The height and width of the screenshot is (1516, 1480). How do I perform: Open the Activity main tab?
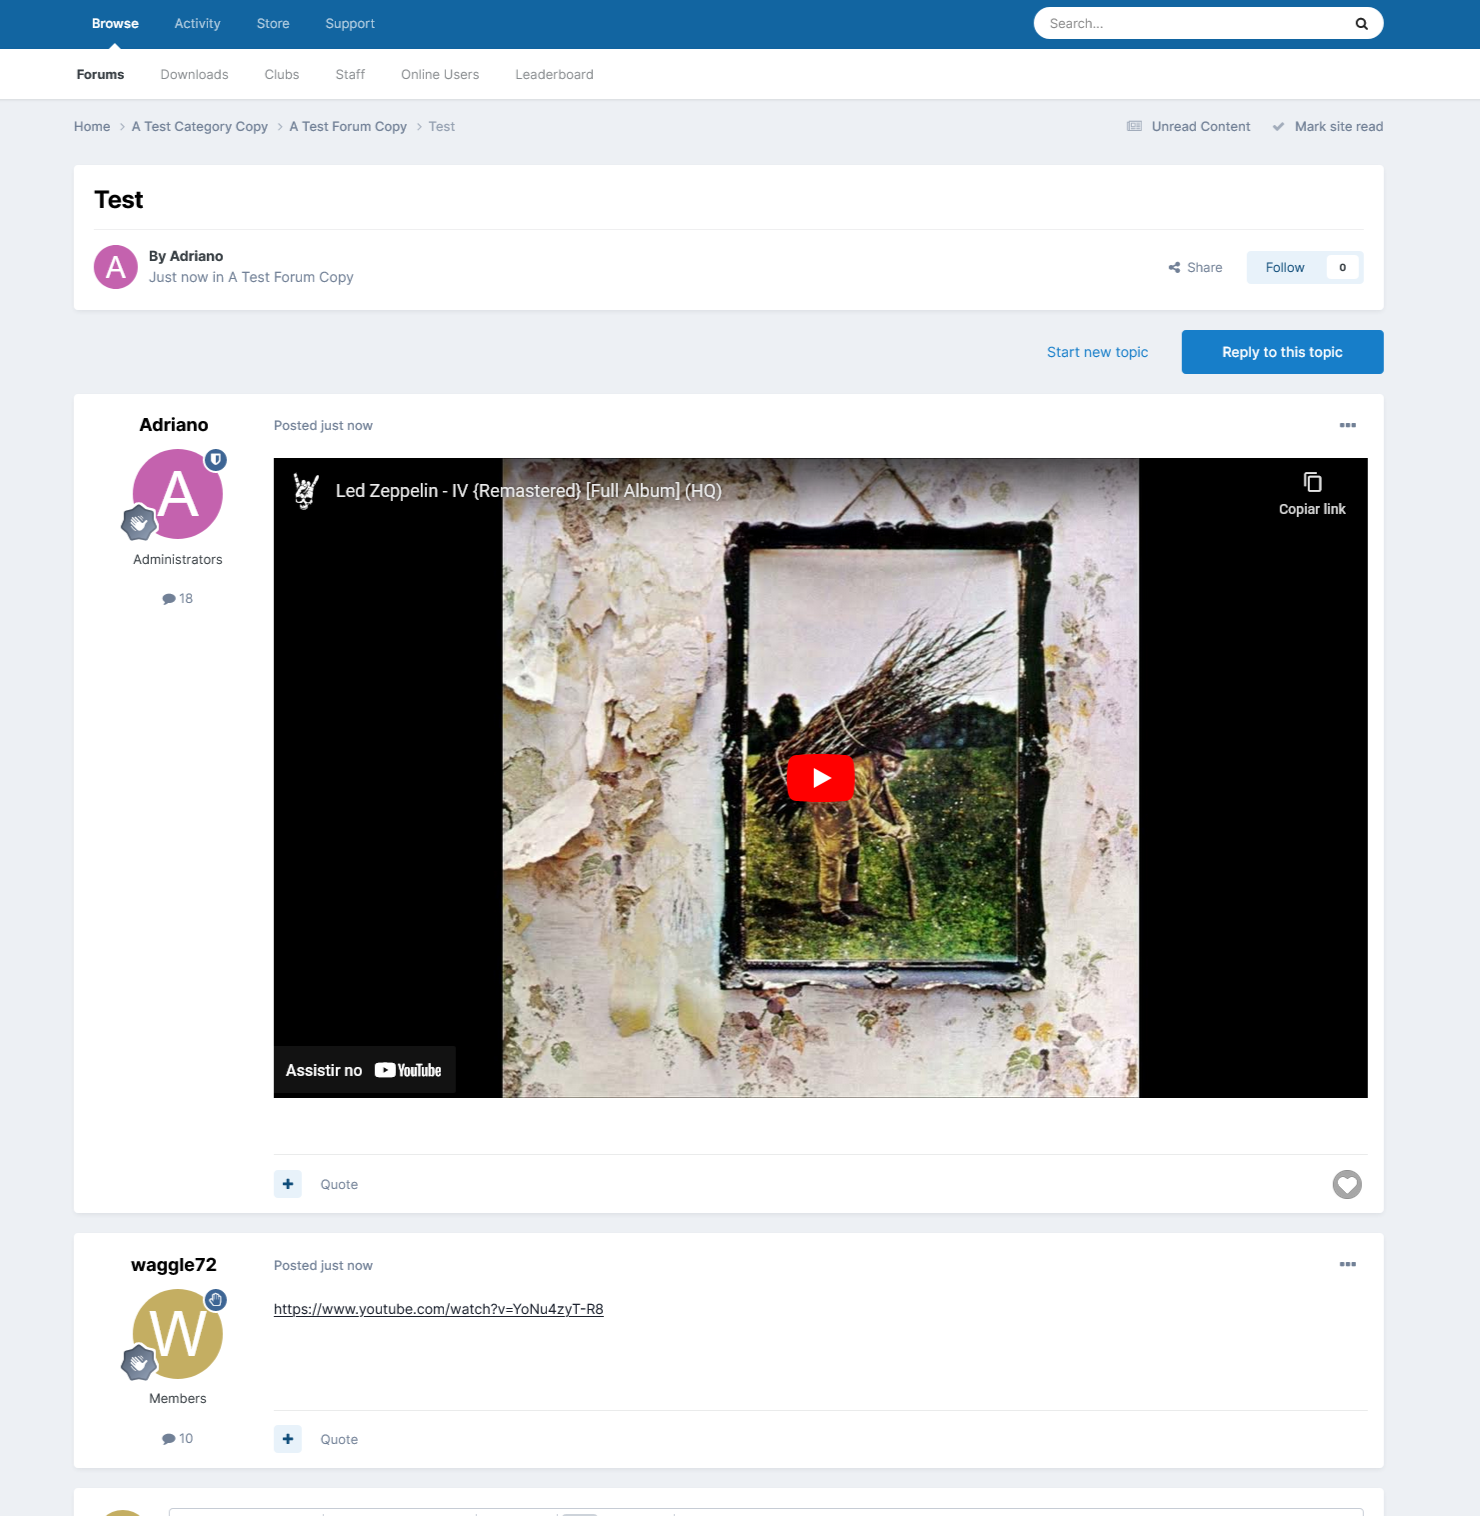(x=197, y=24)
